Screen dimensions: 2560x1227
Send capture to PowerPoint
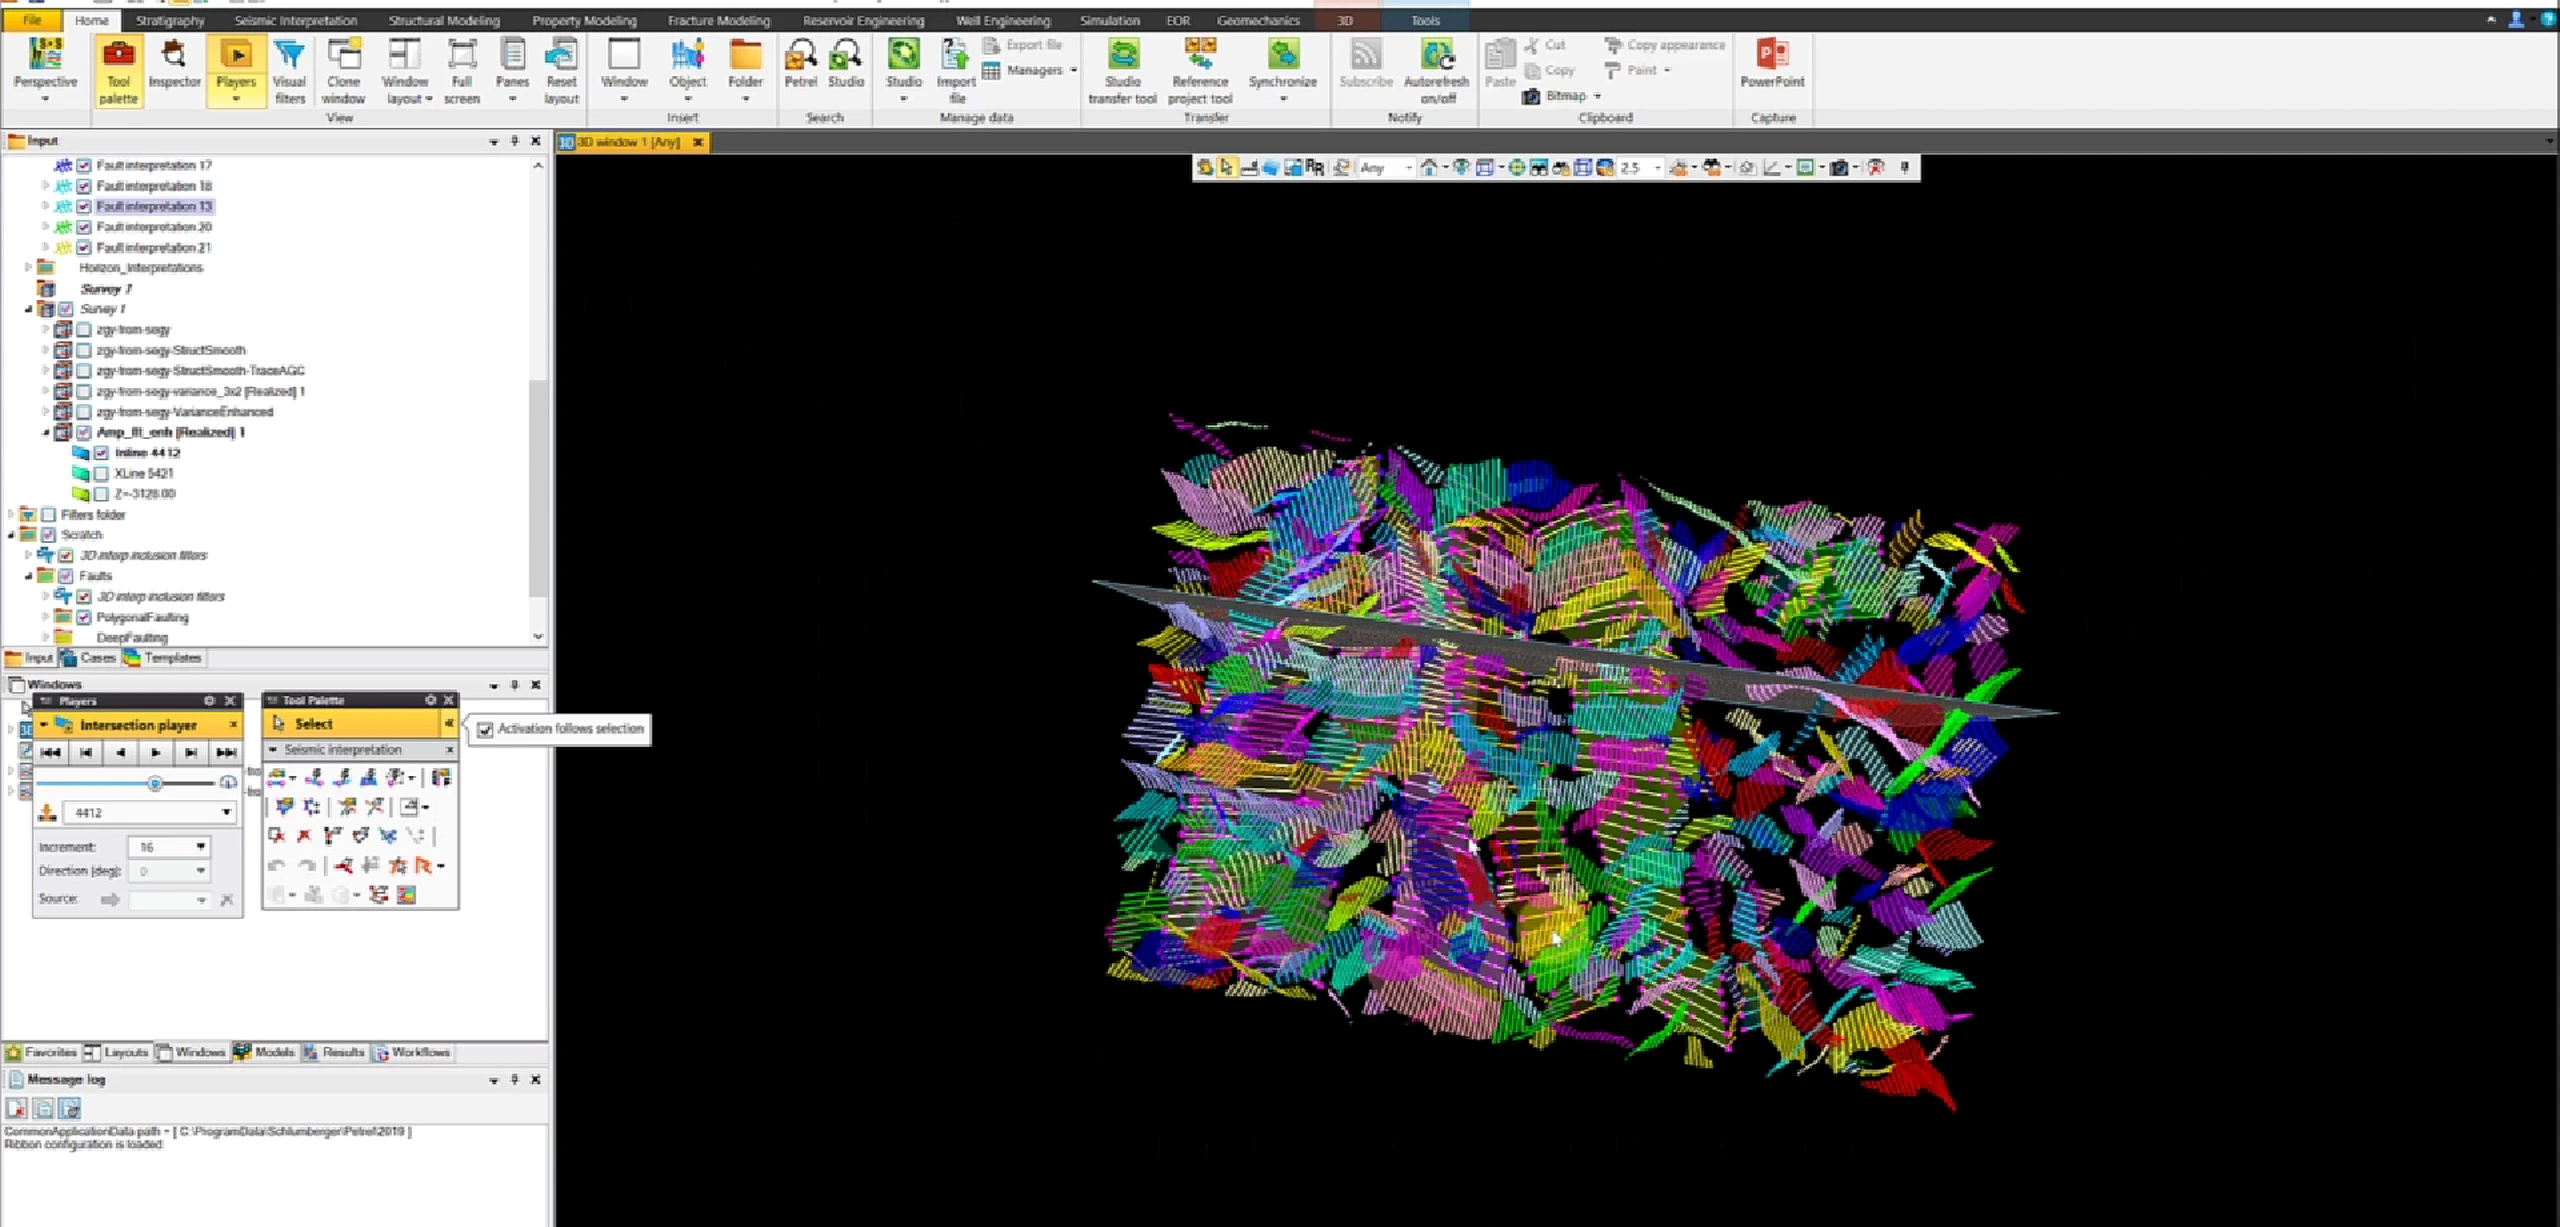pyautogui.click(x=1772, y=63)
